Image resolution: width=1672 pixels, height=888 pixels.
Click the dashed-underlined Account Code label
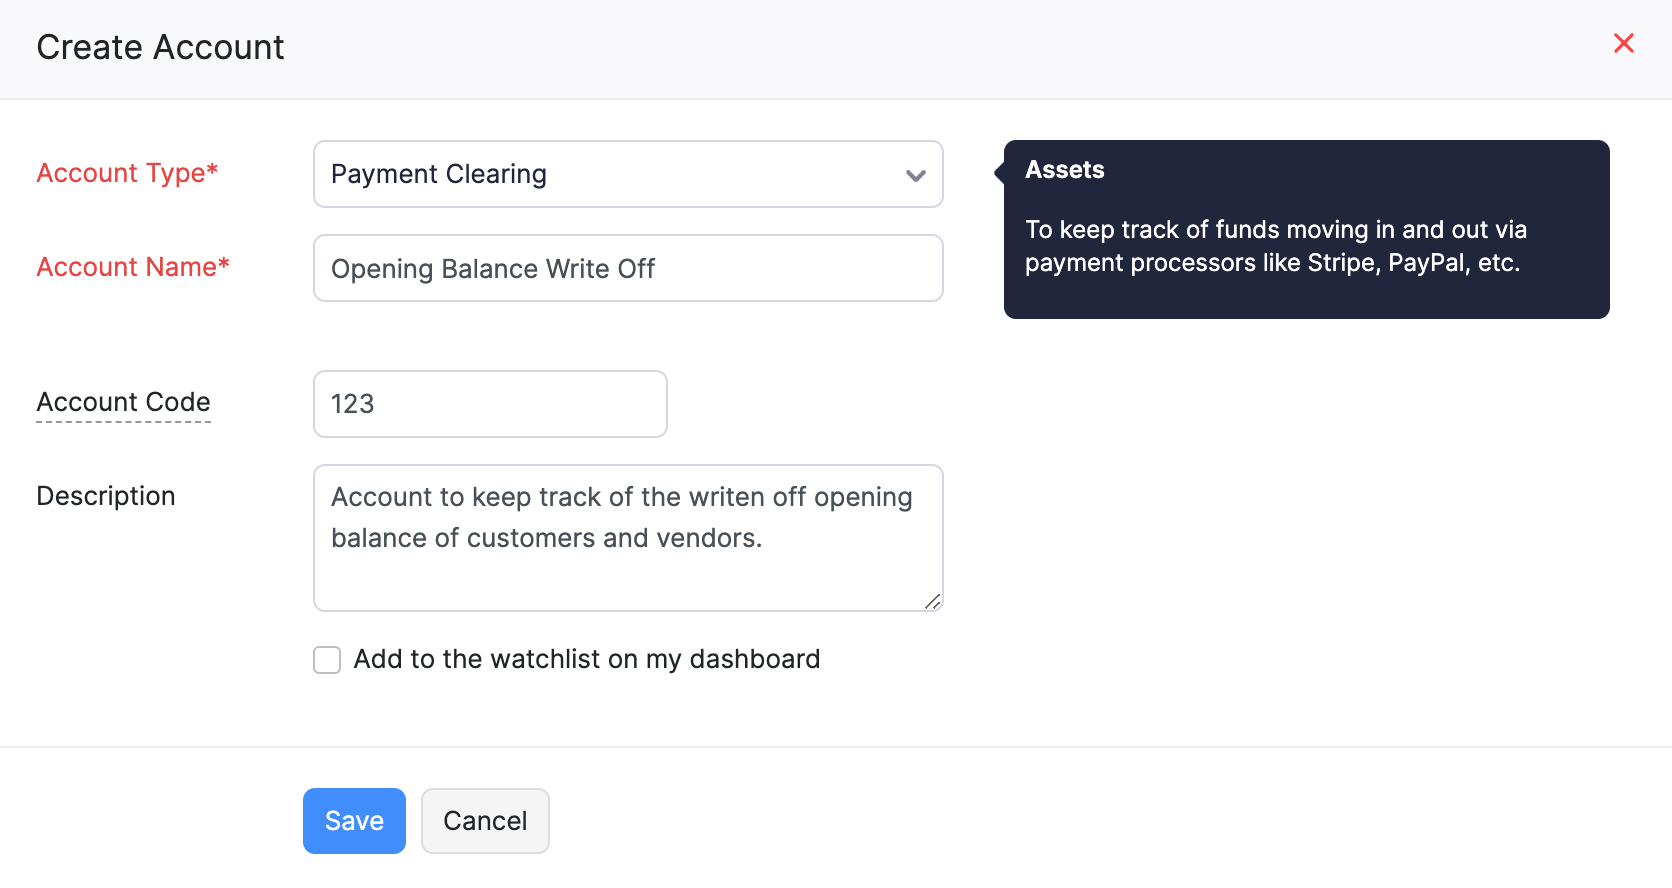point(123,402)
